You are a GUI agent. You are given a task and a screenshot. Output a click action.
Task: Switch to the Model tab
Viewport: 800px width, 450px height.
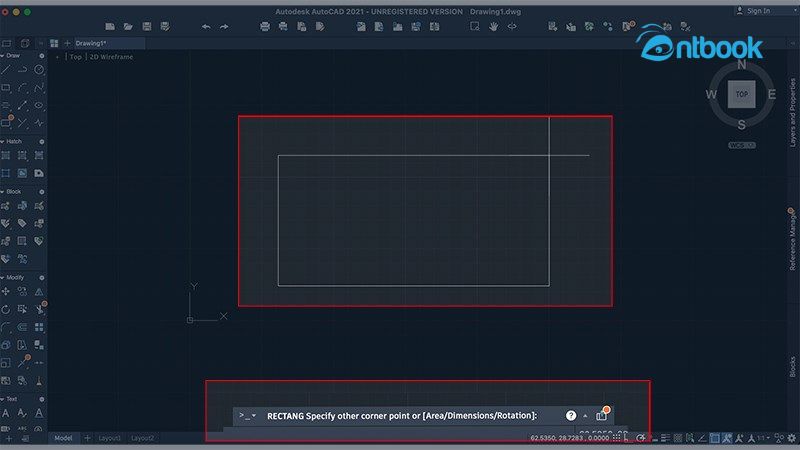tap(63, 438)
